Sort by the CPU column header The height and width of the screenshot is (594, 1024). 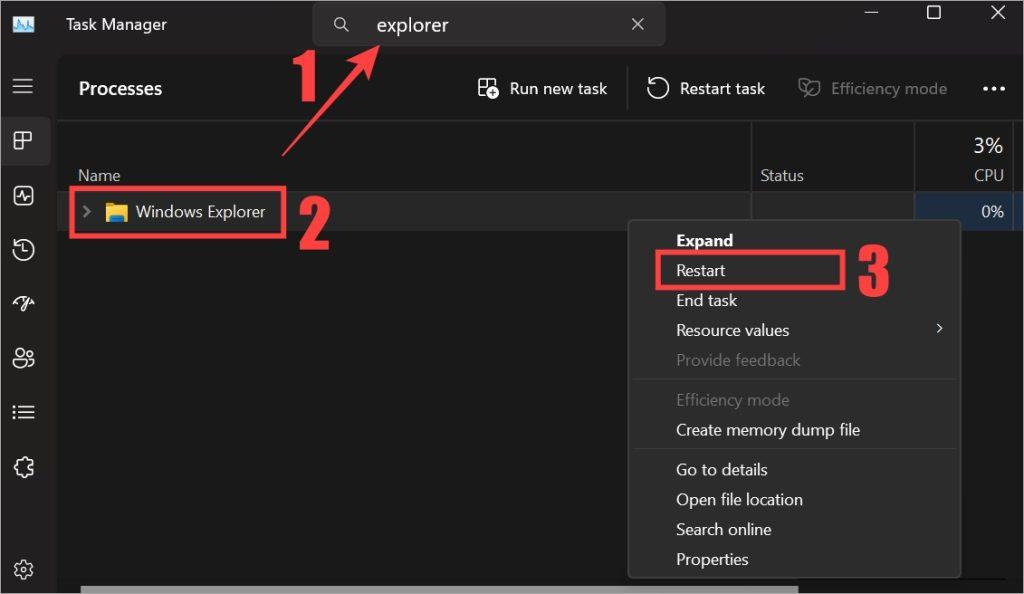click(x=989, y=176)
